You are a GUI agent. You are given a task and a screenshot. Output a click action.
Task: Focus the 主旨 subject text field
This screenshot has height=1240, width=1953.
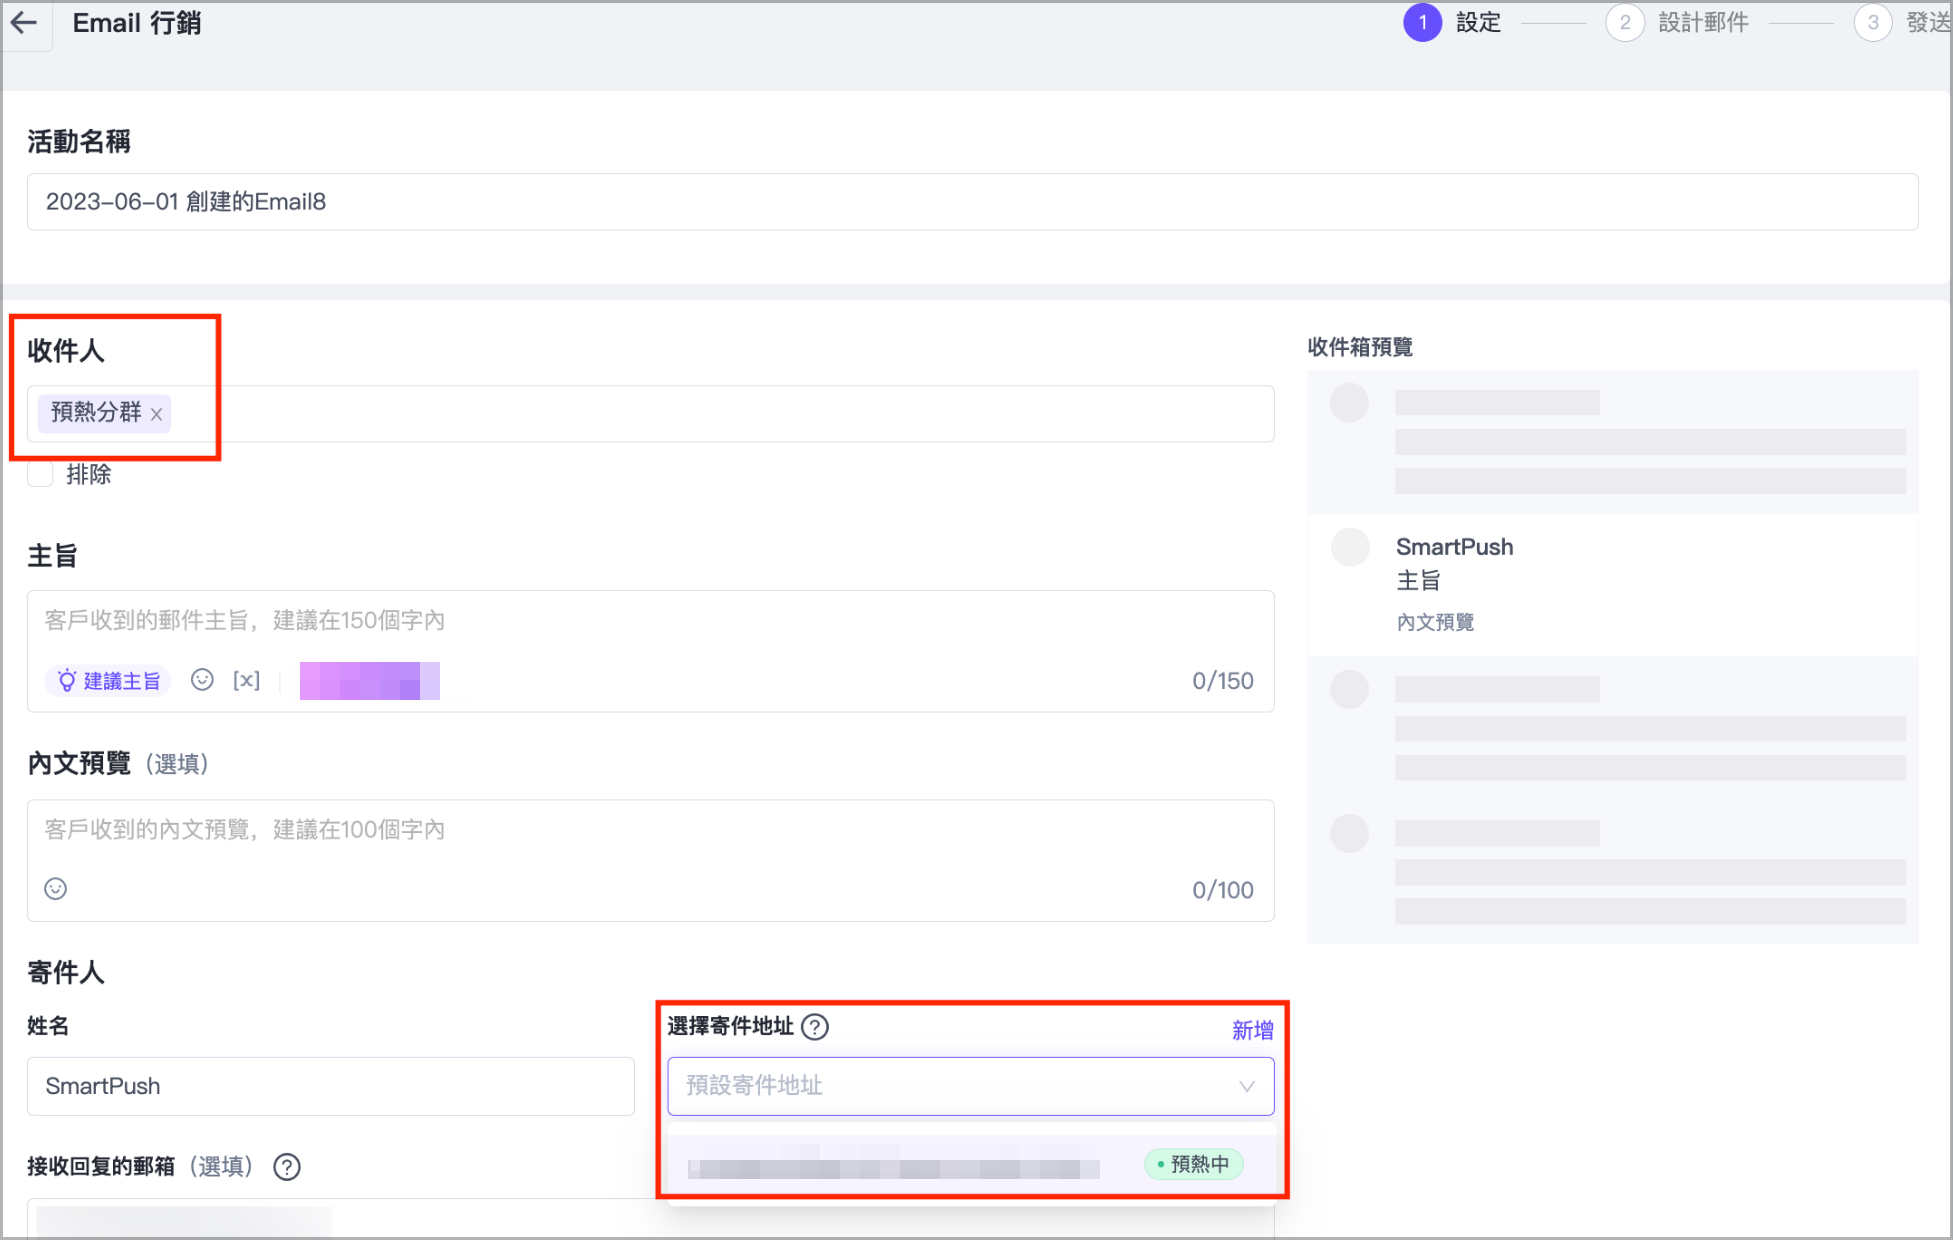coord(650,621)
